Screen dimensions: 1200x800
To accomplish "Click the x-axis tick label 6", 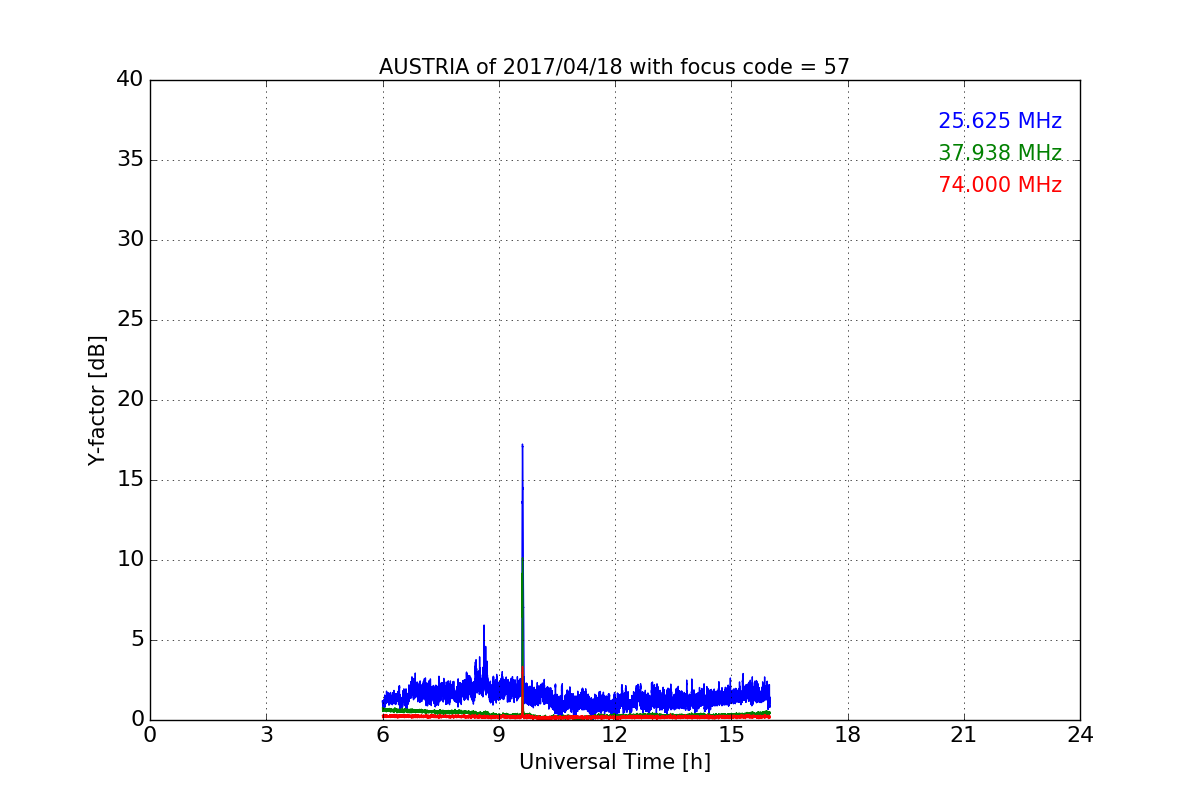I will [x=382, y=735].
